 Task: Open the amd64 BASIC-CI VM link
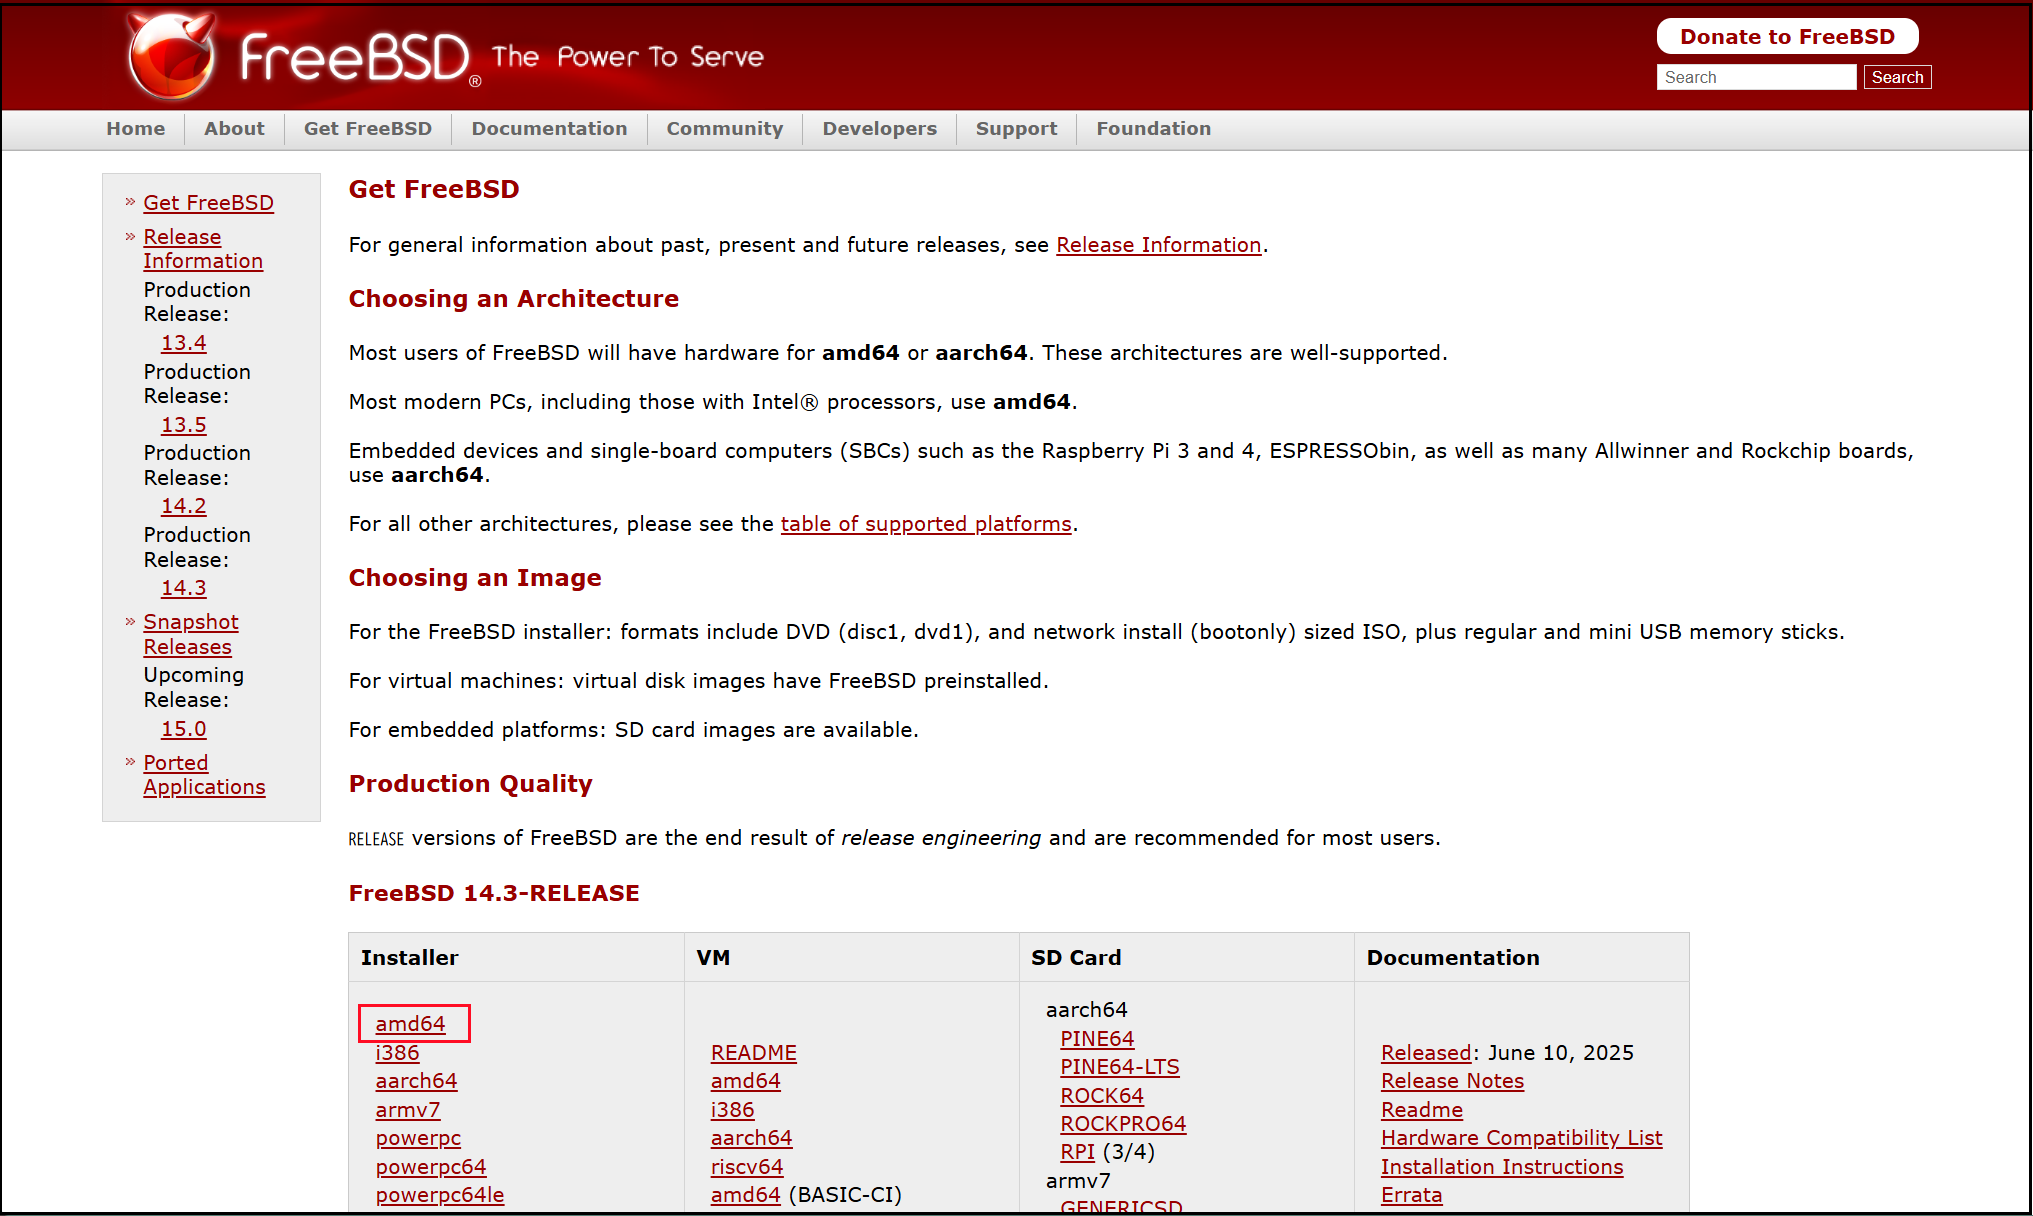746,1195
